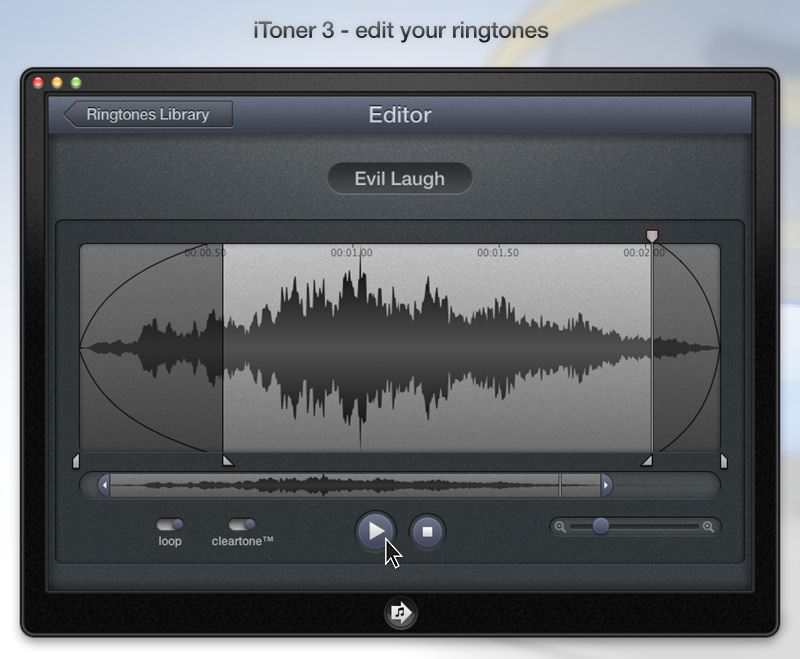Click the mini waveform overview bar
Viewport: 800px width, 659px height.
(355, 485)
